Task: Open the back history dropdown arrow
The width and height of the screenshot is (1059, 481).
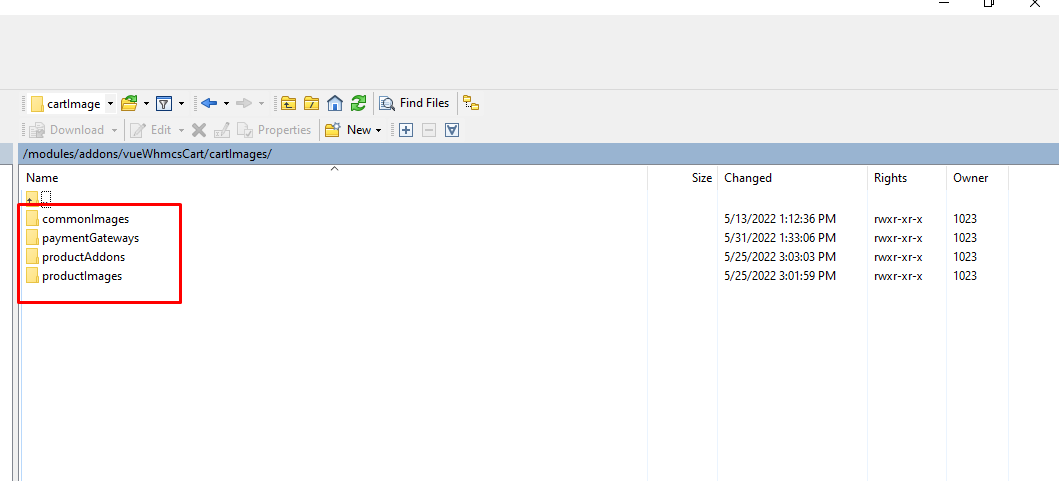Action: pos(226,104)
